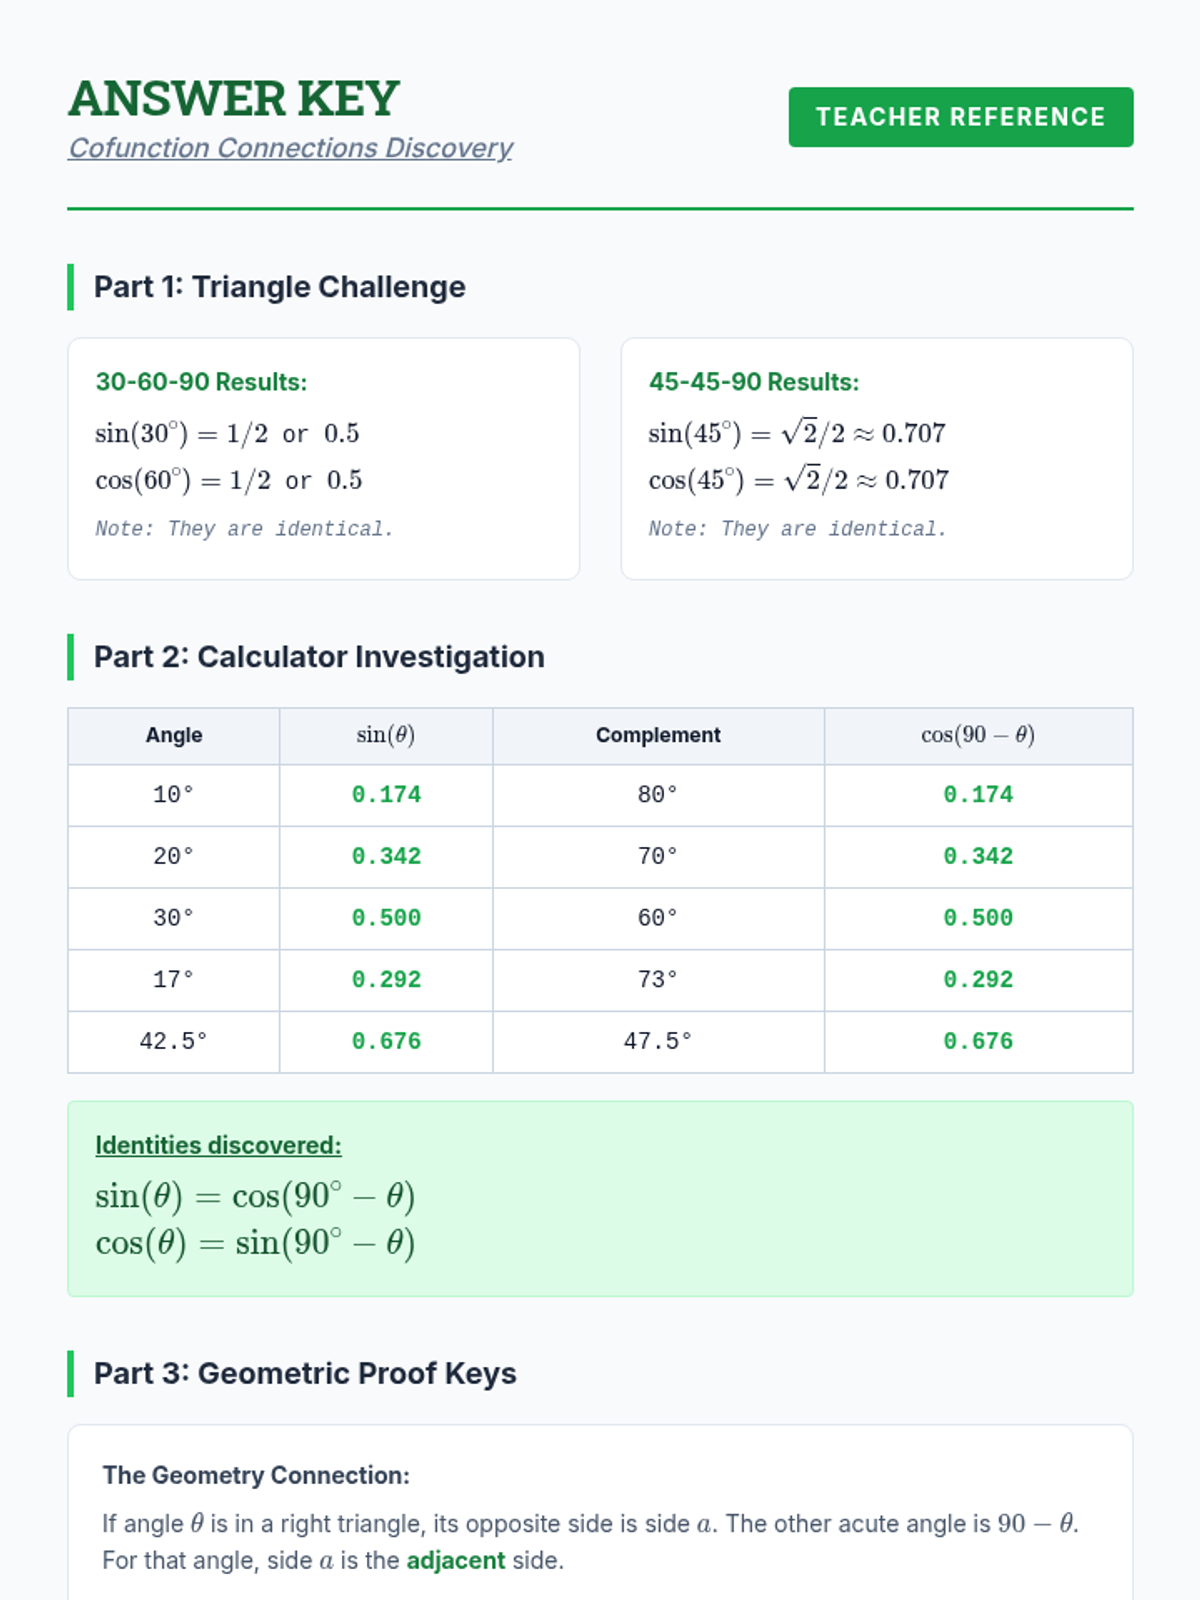Click the 0.676 value in cos(90 − θ) column
This screenshot has height=1600, width=1200.
978,1042
